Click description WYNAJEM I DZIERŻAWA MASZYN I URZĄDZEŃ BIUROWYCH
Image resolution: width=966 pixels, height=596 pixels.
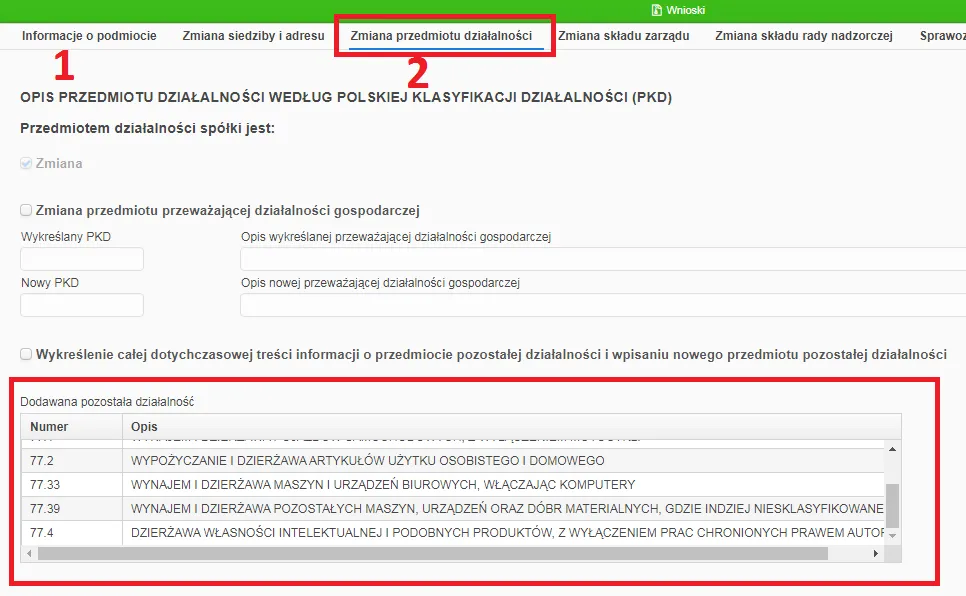pyautogui.click(x=383, y=484)
